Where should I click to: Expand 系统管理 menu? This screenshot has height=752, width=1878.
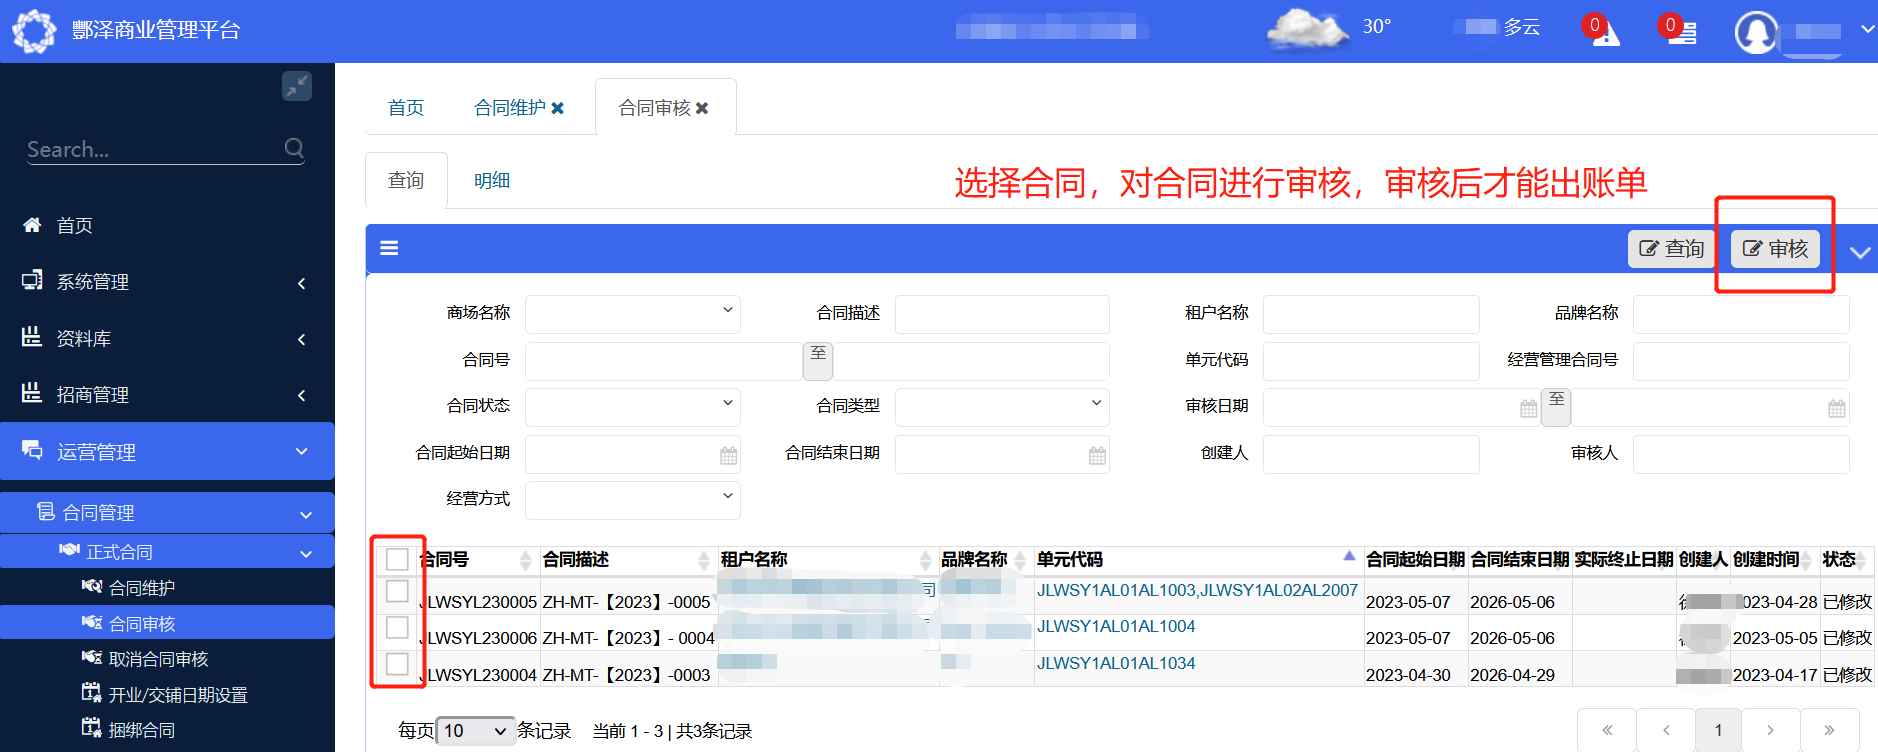click(167, 282)
